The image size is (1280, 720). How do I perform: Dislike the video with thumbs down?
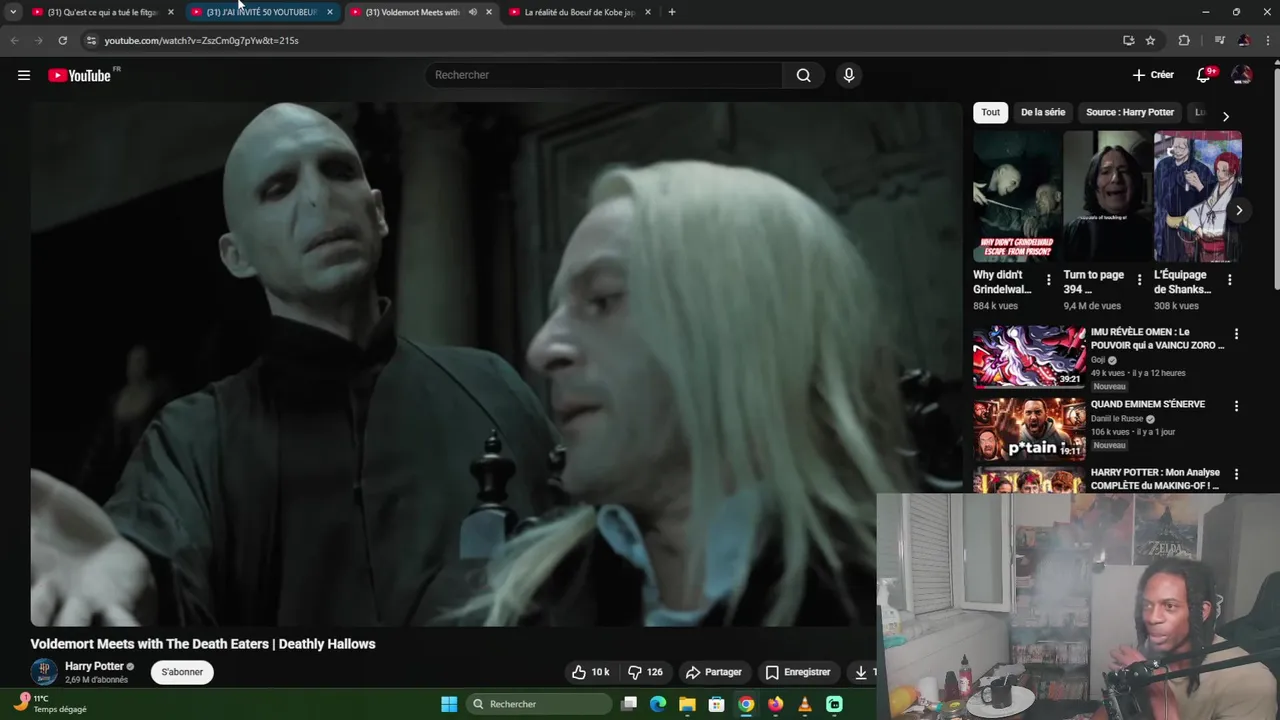[645, 672]
